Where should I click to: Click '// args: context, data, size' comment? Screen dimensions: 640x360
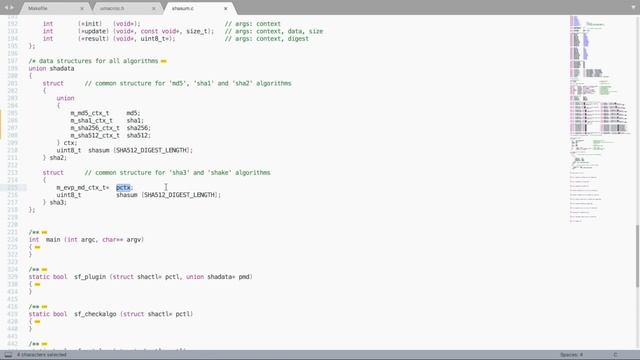274,31
